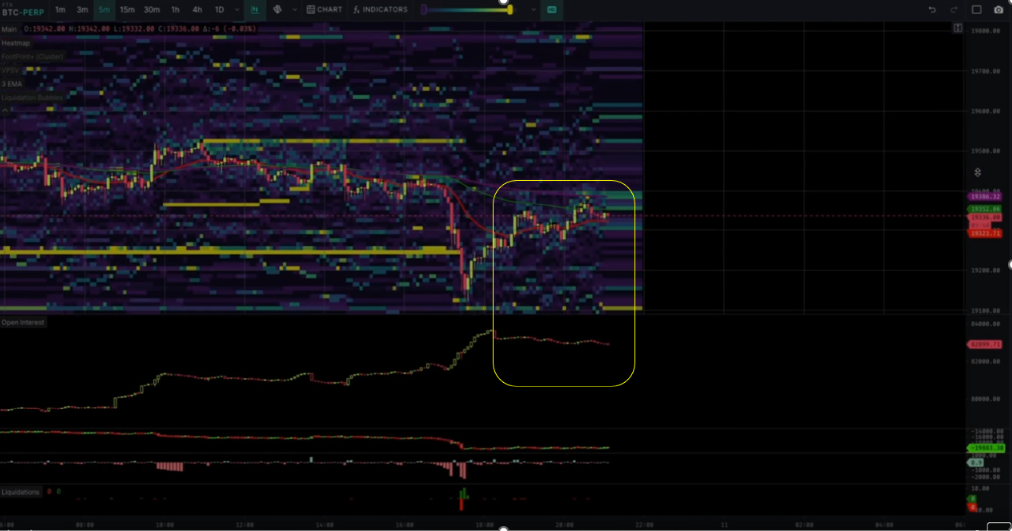Expand more timeframes dropdown after 1D
Image resolution: width=1012 pixels, height=531 pixels.
237,10
